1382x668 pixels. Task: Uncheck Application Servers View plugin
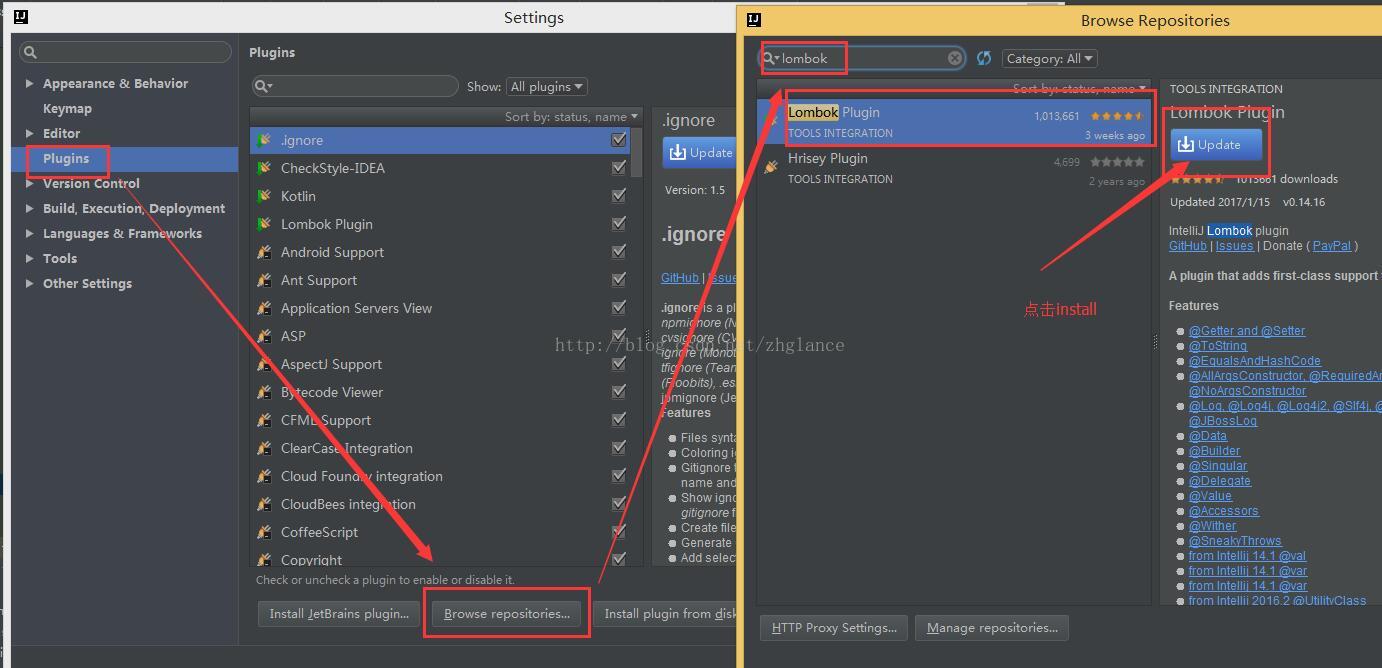[x=619, y=308]
